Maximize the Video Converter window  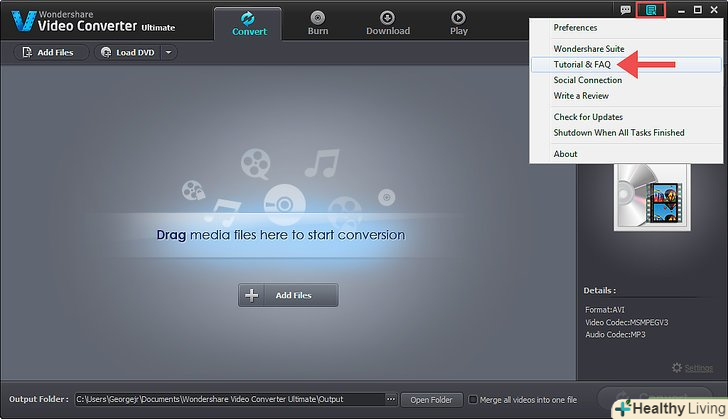point(697,10)
